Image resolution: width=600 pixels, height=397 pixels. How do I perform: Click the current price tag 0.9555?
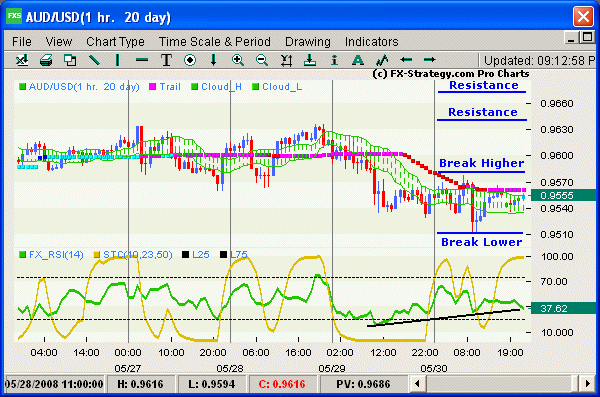[x=562, y=195]
